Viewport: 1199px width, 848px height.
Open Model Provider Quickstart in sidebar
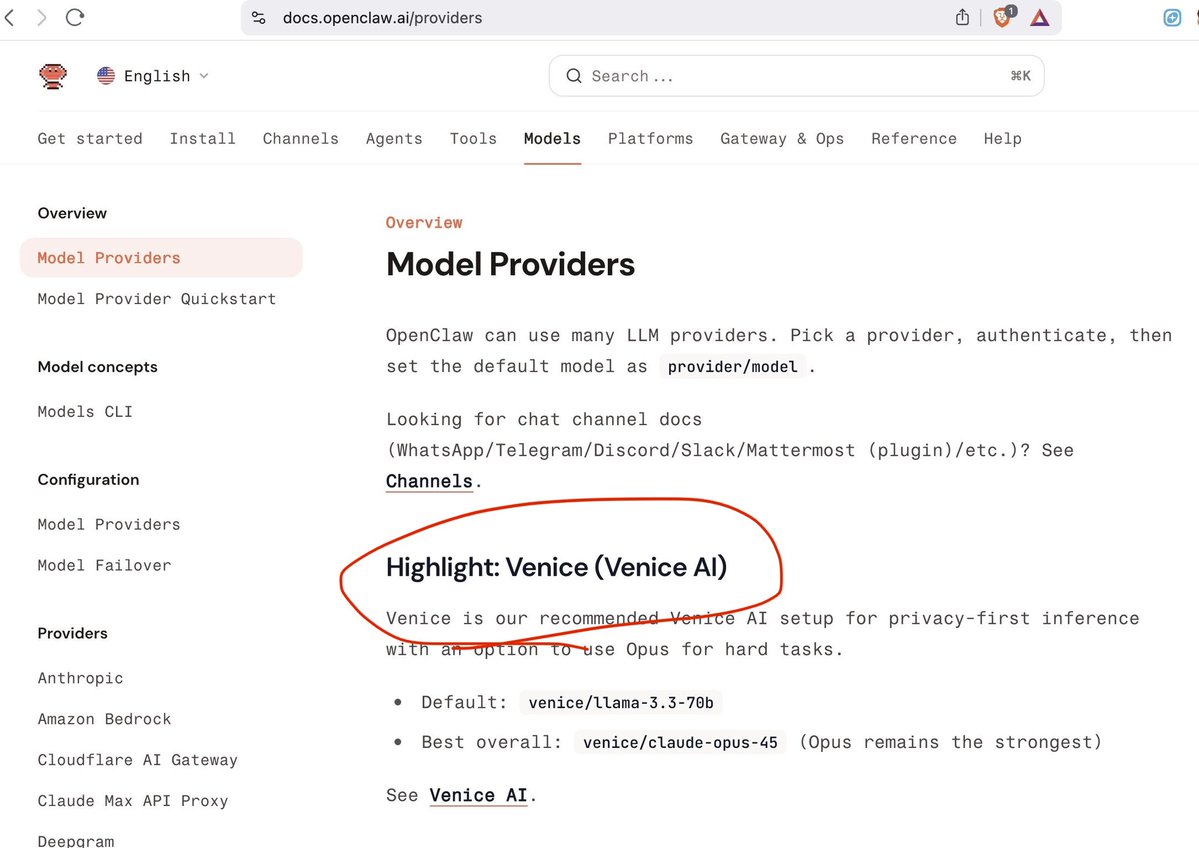pyautogui.click(x=156, y=299)
